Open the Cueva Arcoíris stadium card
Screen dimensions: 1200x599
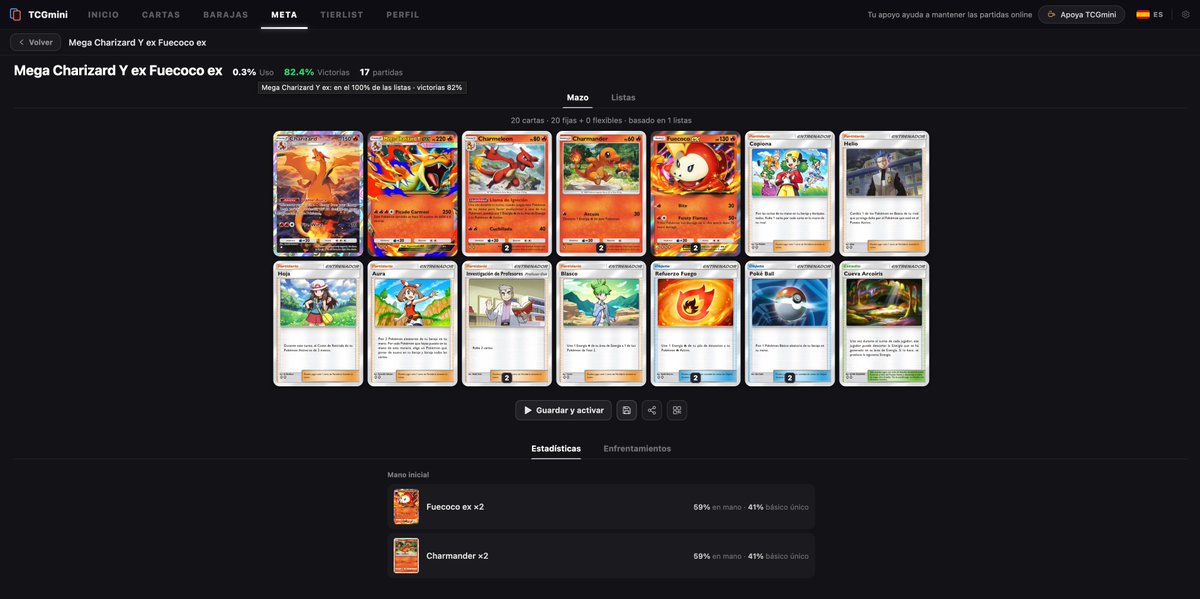884,323
